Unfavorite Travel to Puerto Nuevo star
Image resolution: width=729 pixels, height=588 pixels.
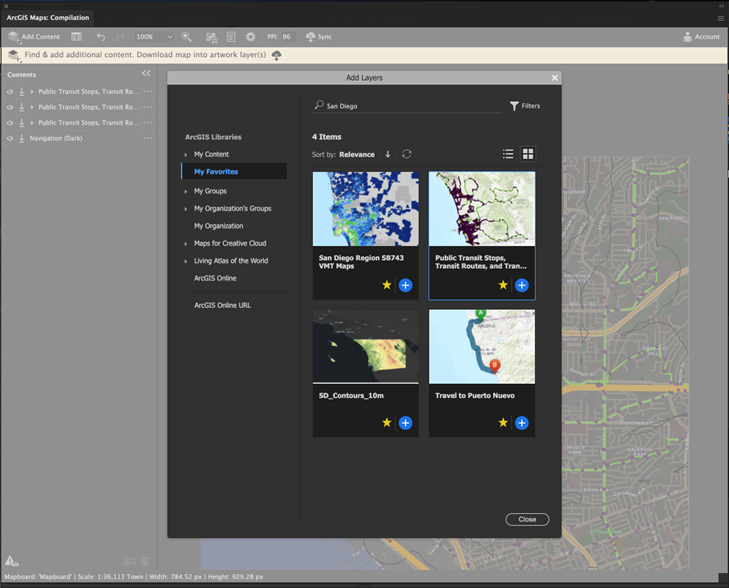coord(503,423)
